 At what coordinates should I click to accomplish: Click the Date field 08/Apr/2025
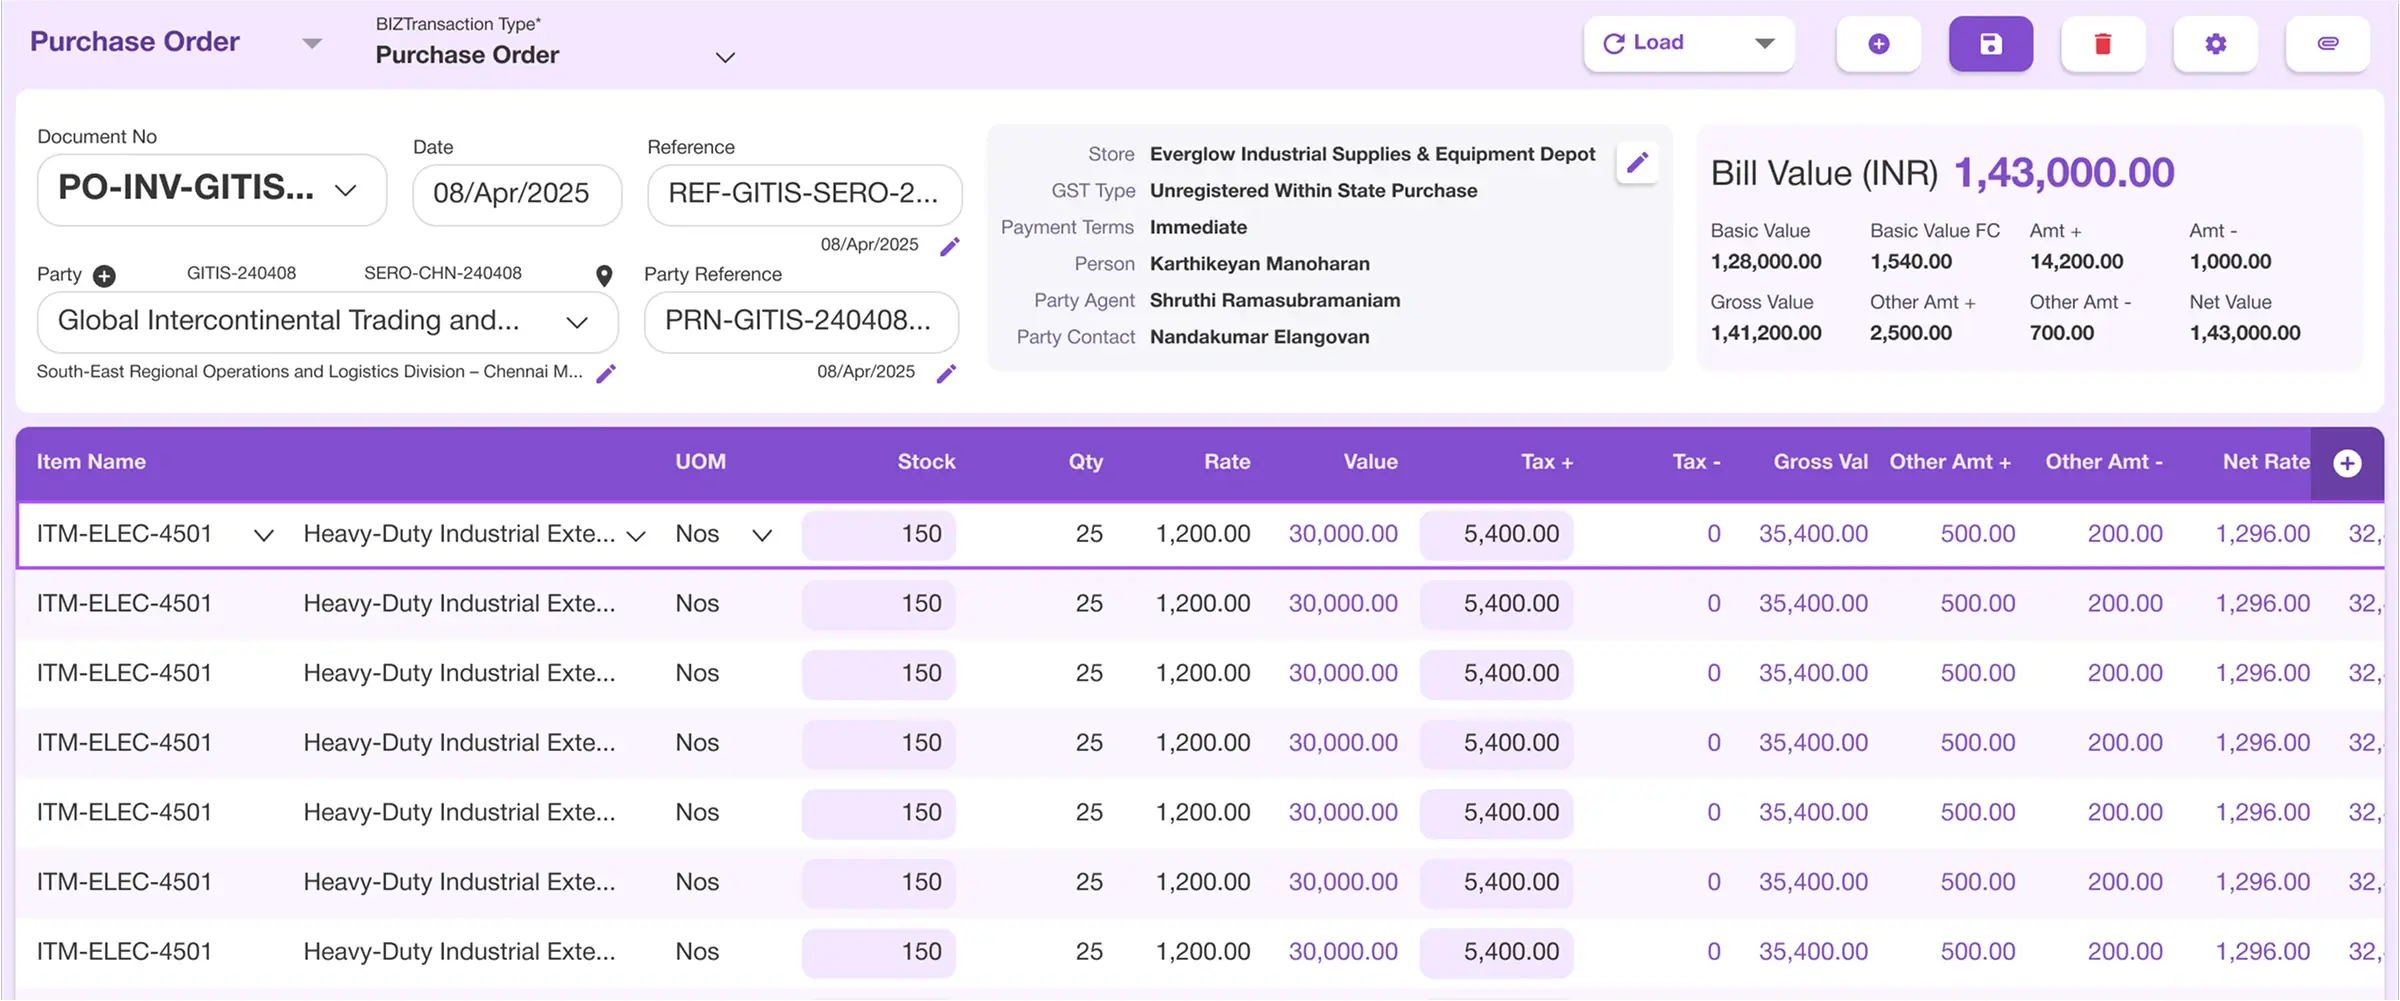click(516, 193)
